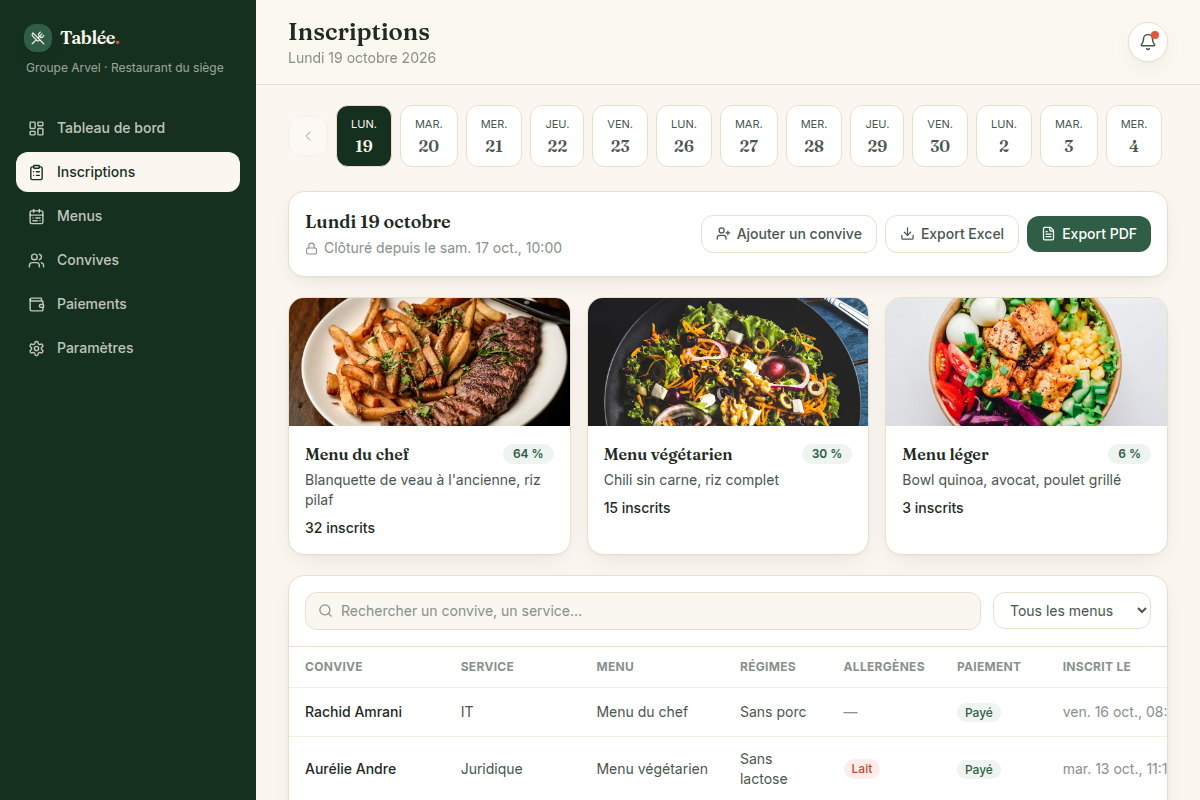The height and width of the screenshot is (800, 1200).
Task: Click the Convives people icon
Action: tap(37, 260)
